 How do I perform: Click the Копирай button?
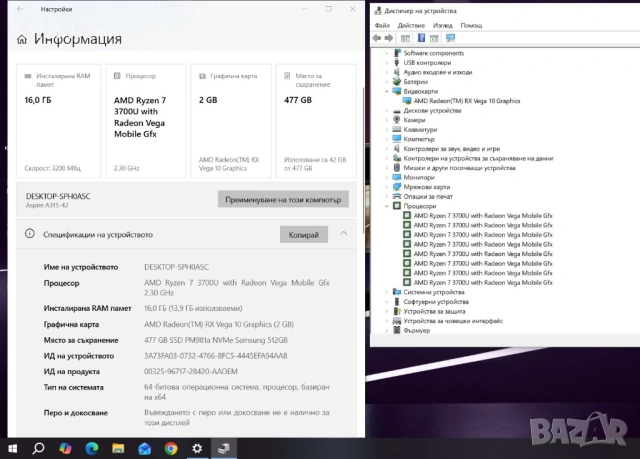click(303, 235)
